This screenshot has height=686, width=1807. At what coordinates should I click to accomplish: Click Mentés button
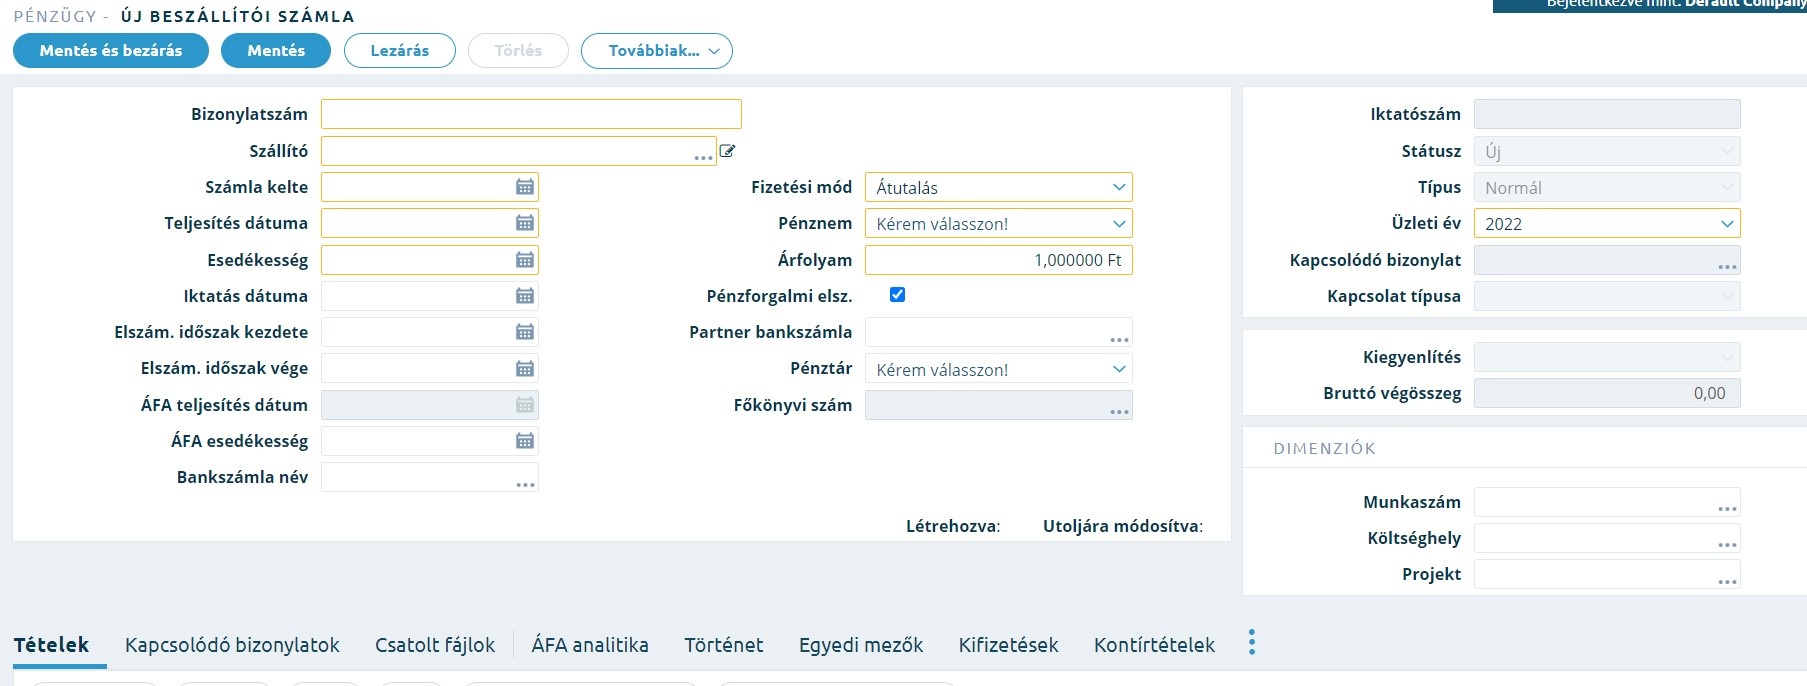click(x=276, y=51)
